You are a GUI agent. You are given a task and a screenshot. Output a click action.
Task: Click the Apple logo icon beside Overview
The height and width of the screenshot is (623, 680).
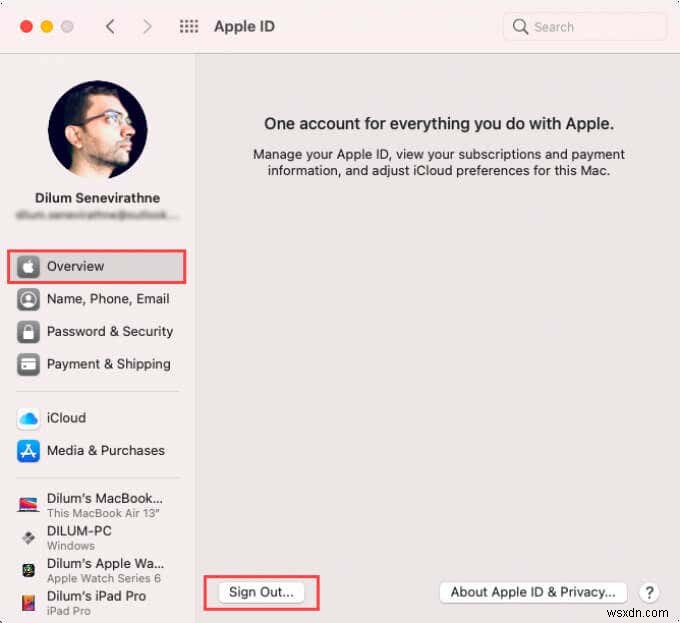click(x=28, y=267)
